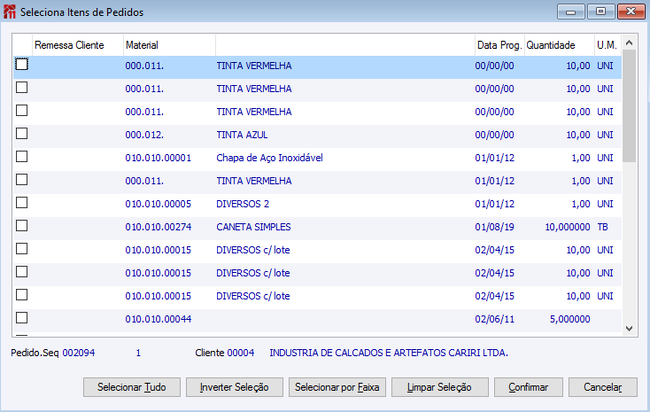Click the Pedido.Seq number '002094'
This screenshot has width=650, height=412.
click(x=79, y=353)
